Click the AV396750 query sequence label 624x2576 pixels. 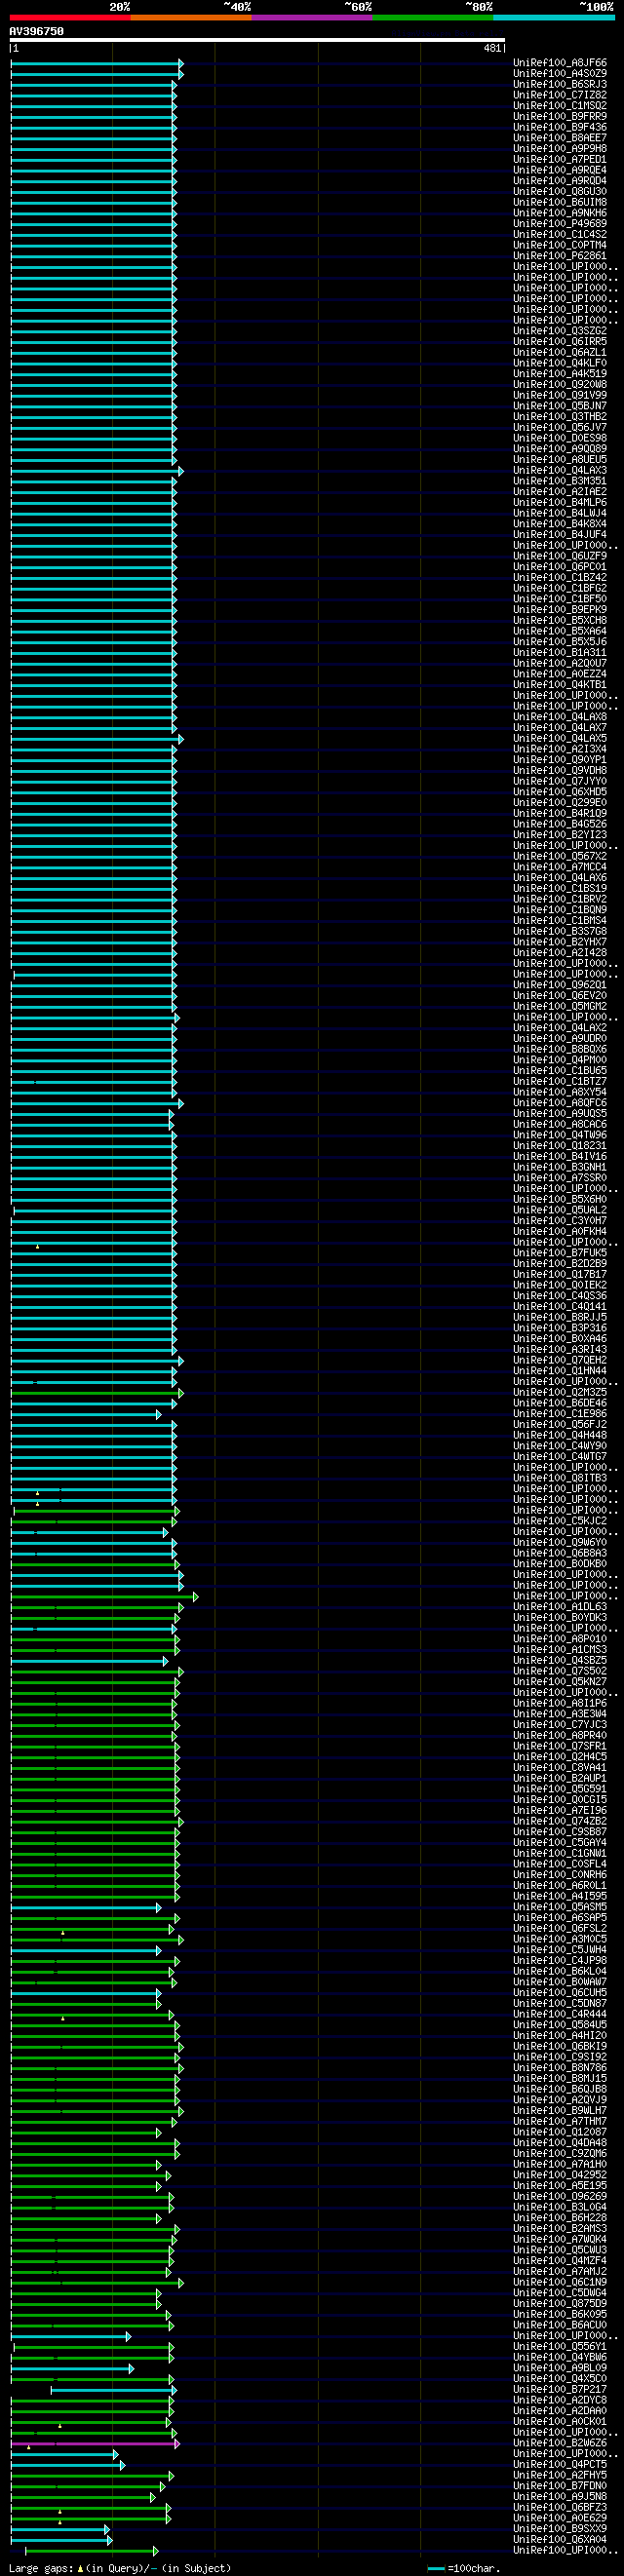point(36,31)
